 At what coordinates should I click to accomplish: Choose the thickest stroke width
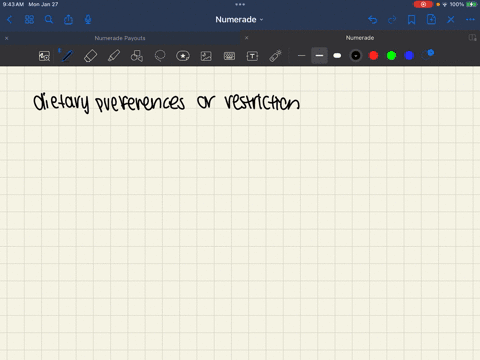coord(337,56)
